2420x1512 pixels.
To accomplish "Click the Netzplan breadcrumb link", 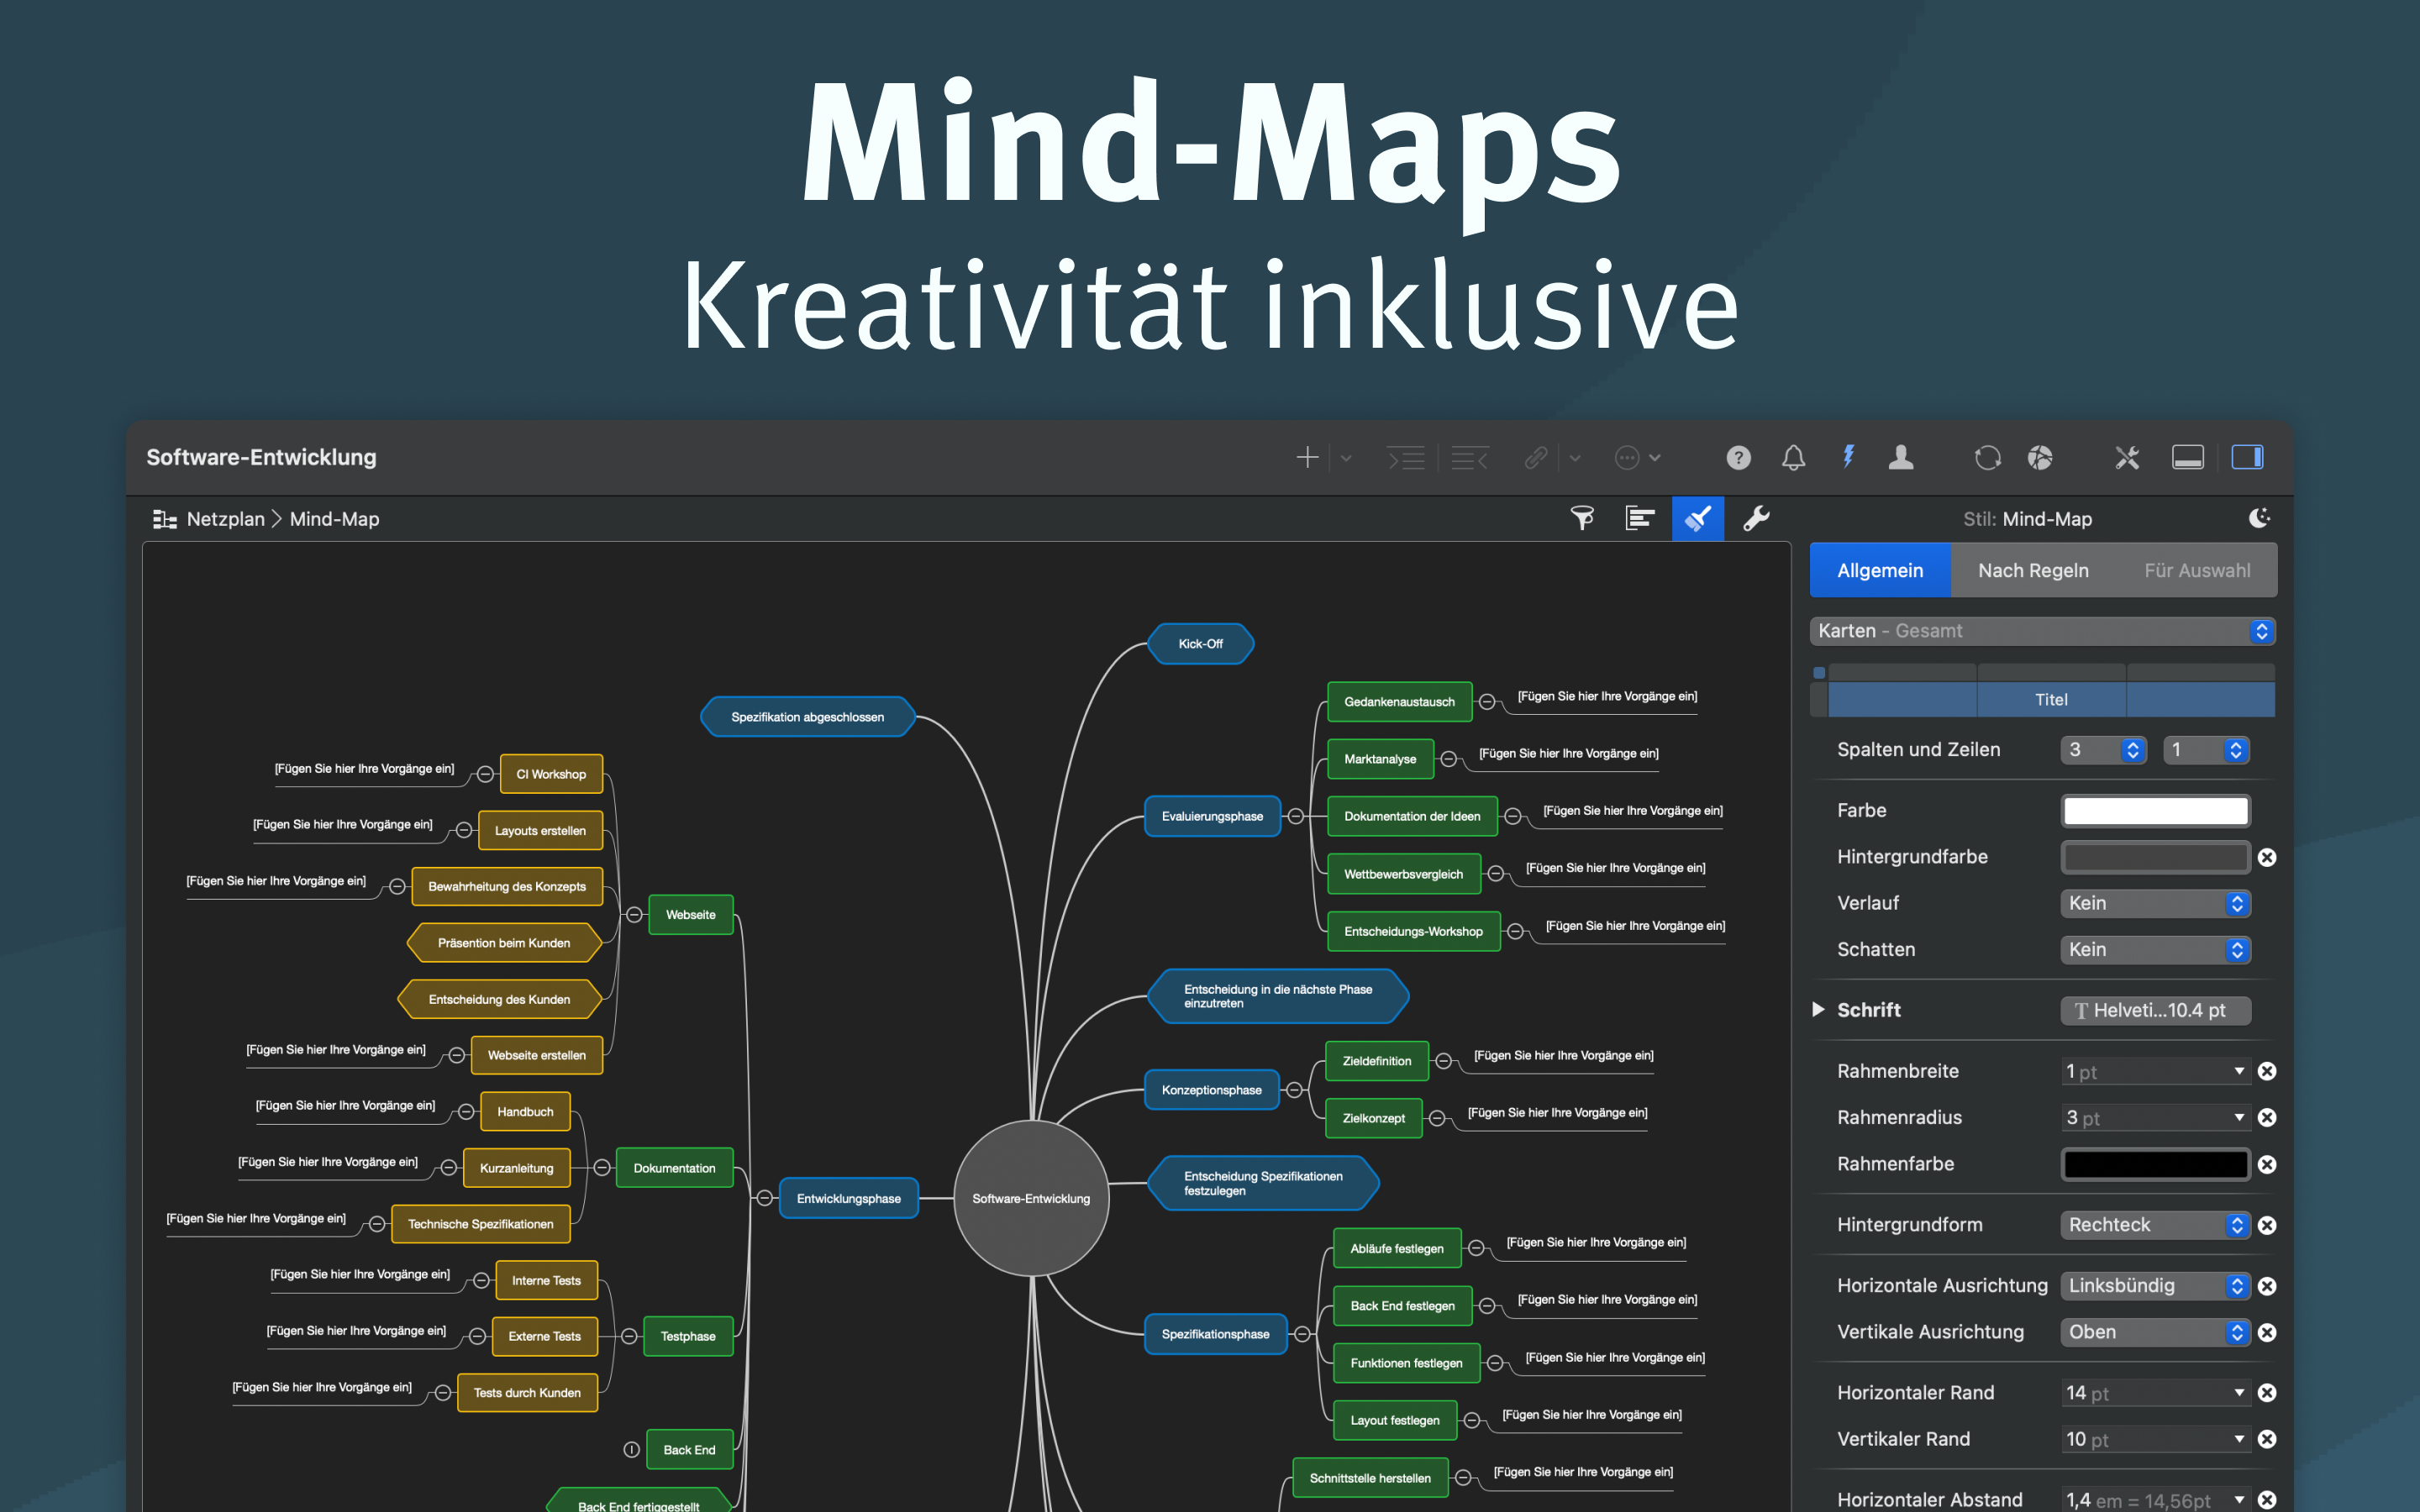I will (225, 519).
